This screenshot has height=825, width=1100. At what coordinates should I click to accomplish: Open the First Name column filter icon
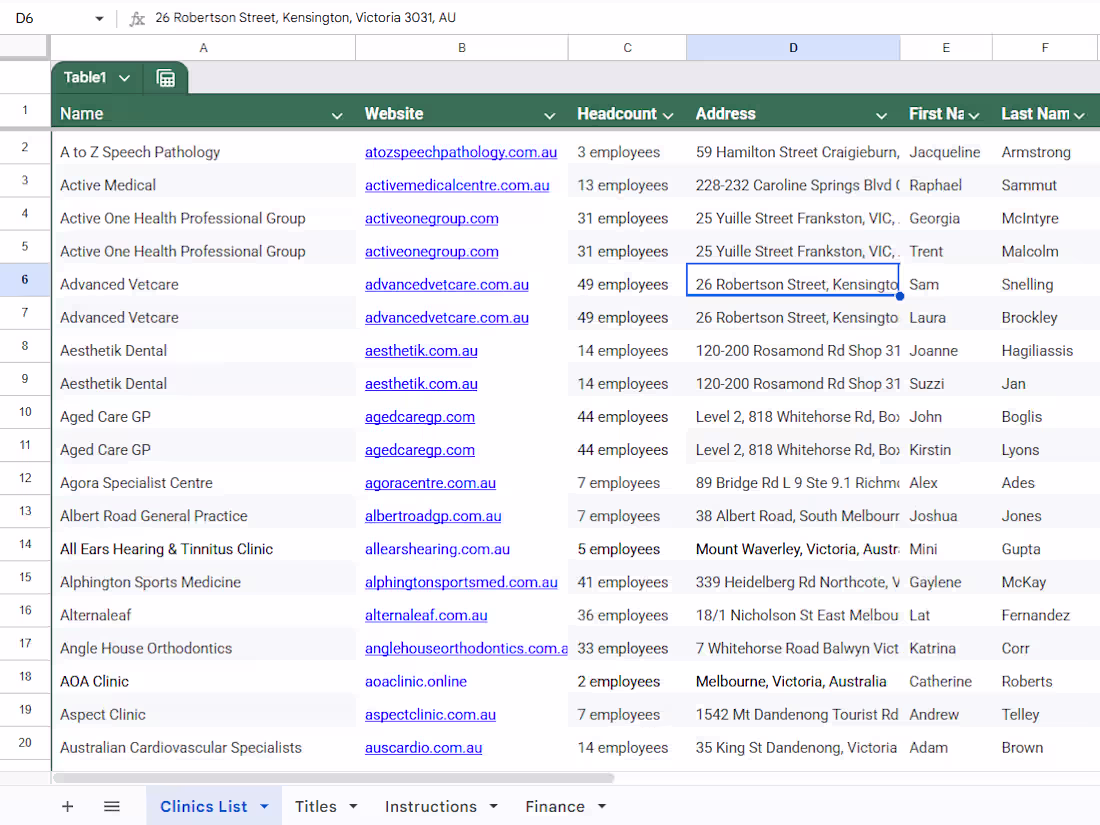point(973,114)
